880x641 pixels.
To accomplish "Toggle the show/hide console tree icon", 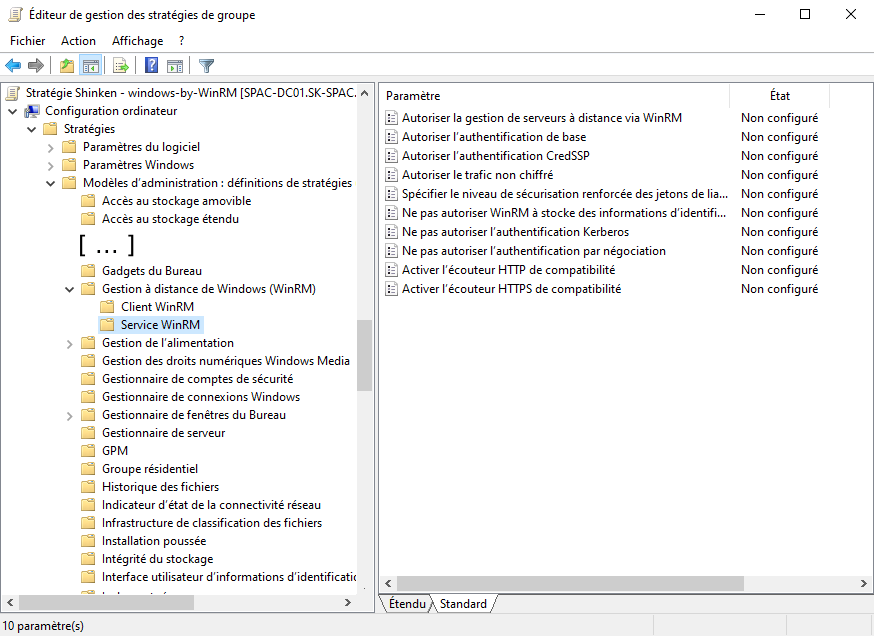I will 91,66.
